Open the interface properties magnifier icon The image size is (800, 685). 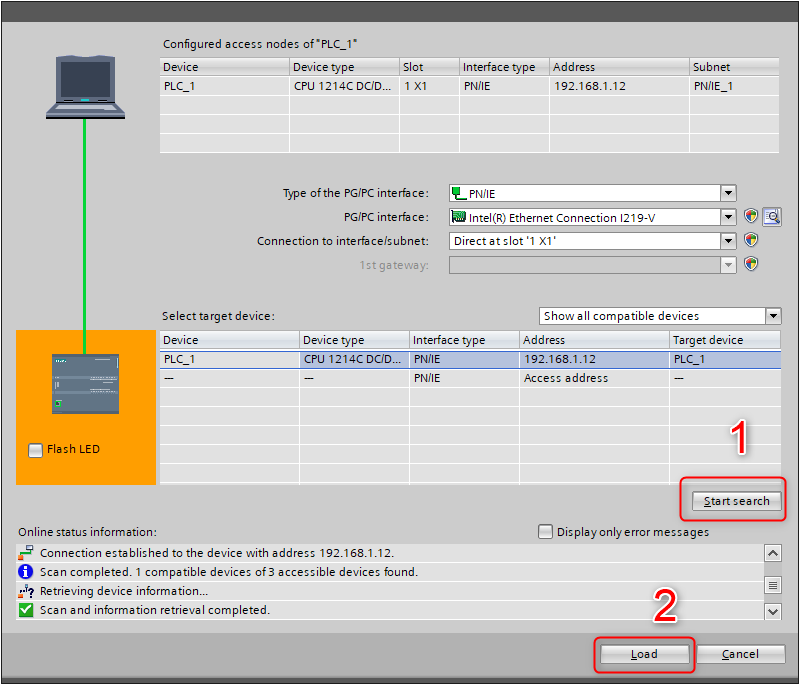[771, 217]
